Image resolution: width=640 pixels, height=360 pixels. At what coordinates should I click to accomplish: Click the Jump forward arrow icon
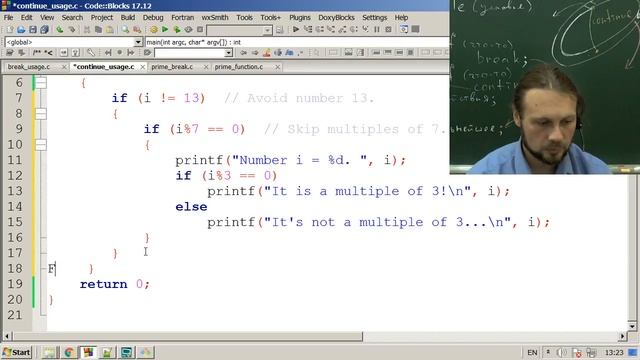pyautogui.click(x=255, y=52)
